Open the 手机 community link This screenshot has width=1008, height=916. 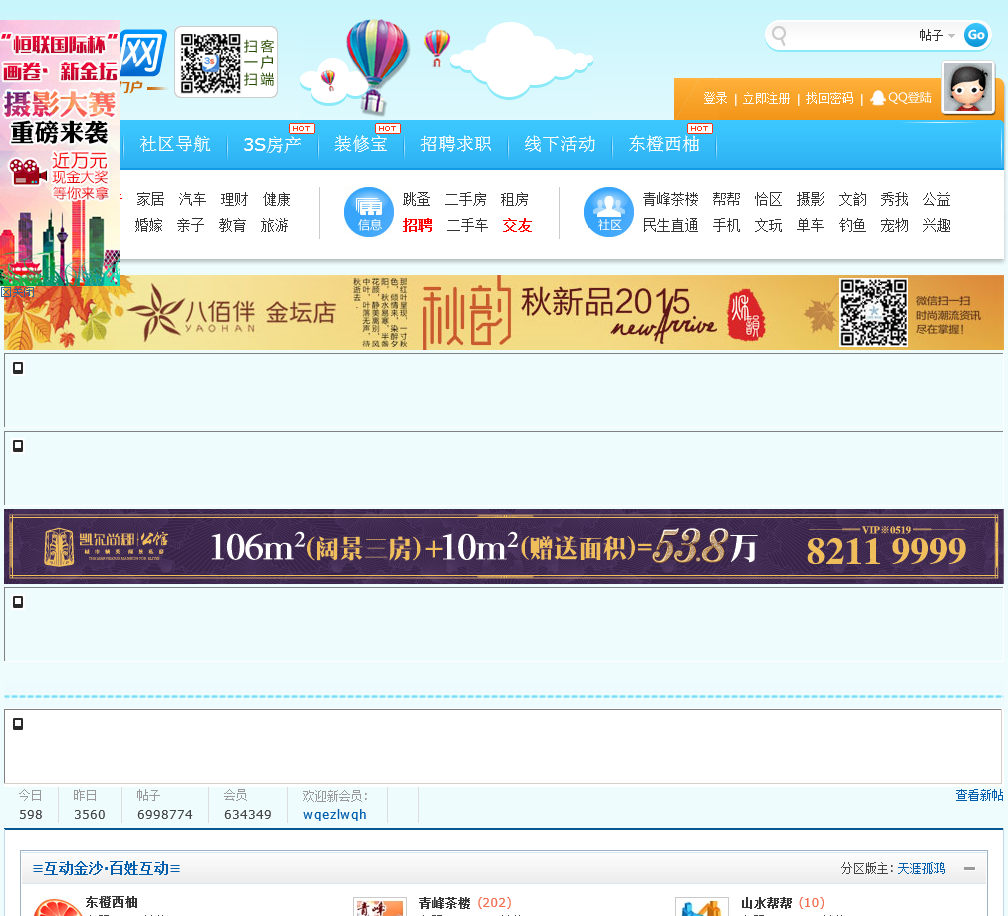(726, 226)
